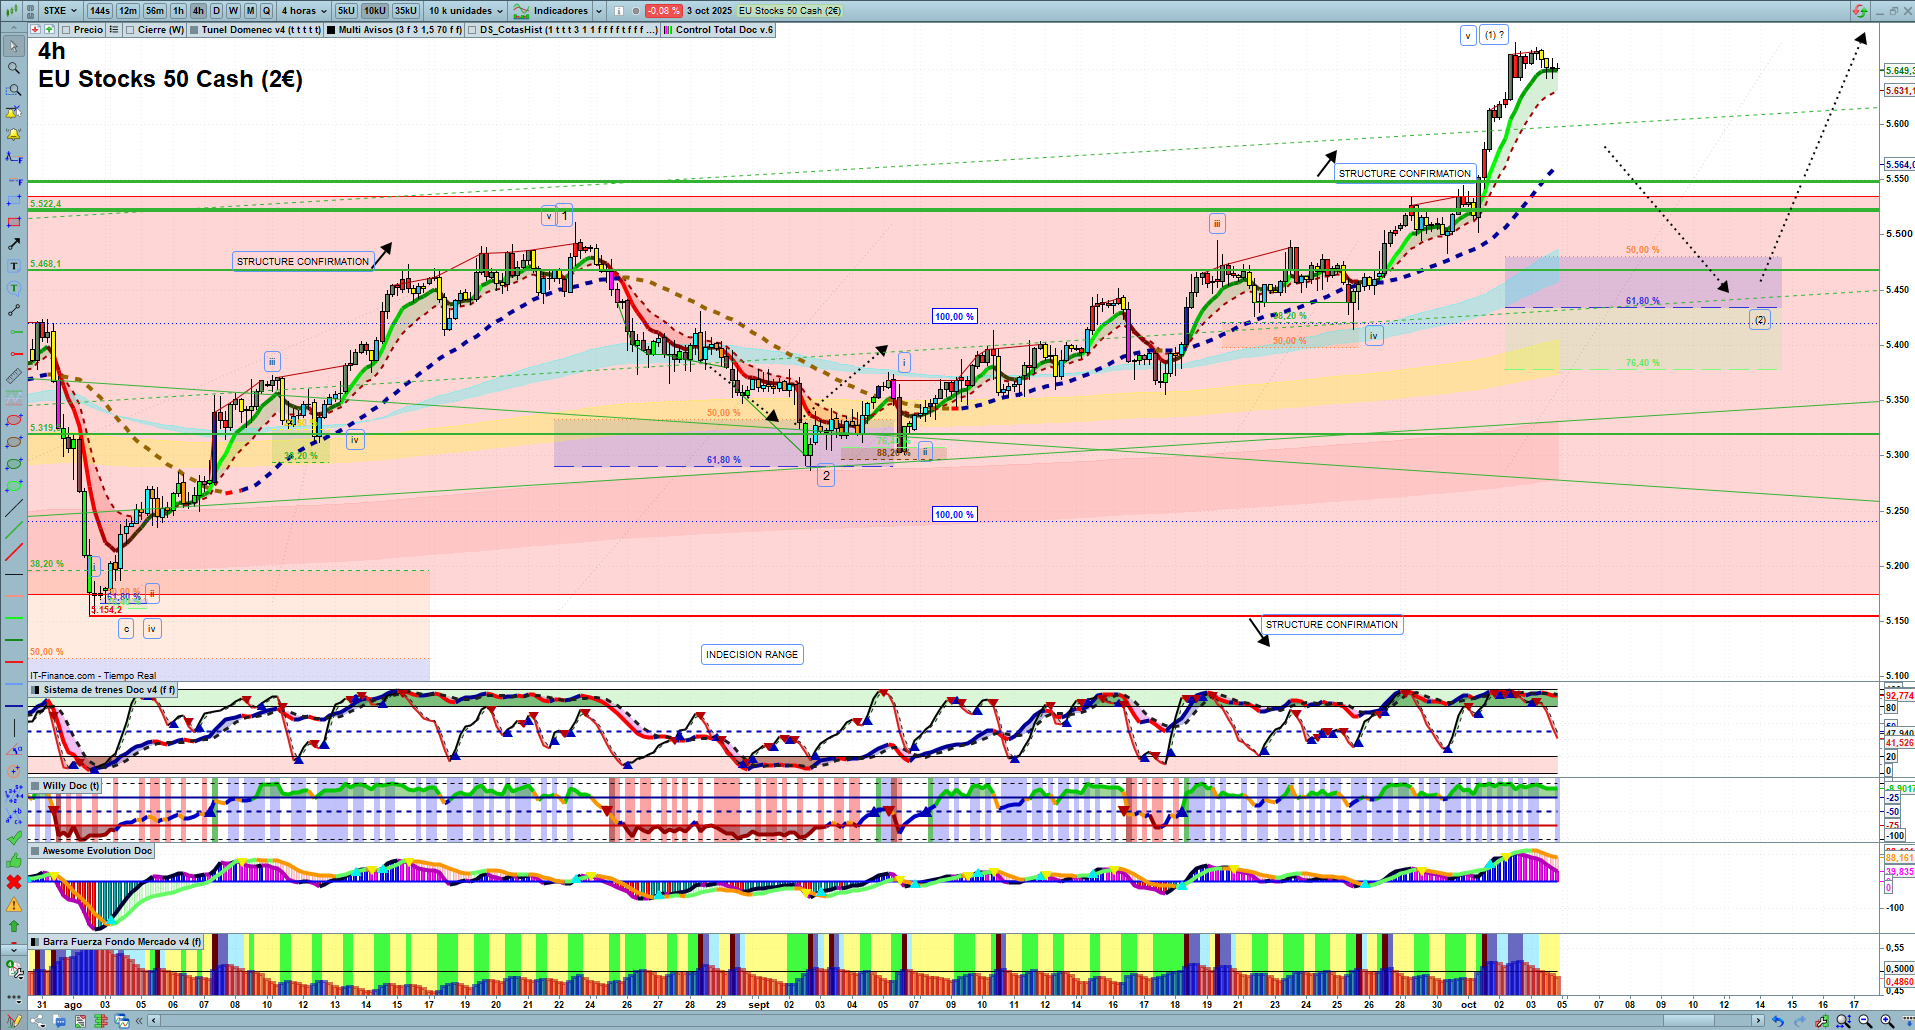Screen dimensions: 1915x1030
Task: Toggle the Cierre (W) checkbox
Action: (x=130, y=30)
